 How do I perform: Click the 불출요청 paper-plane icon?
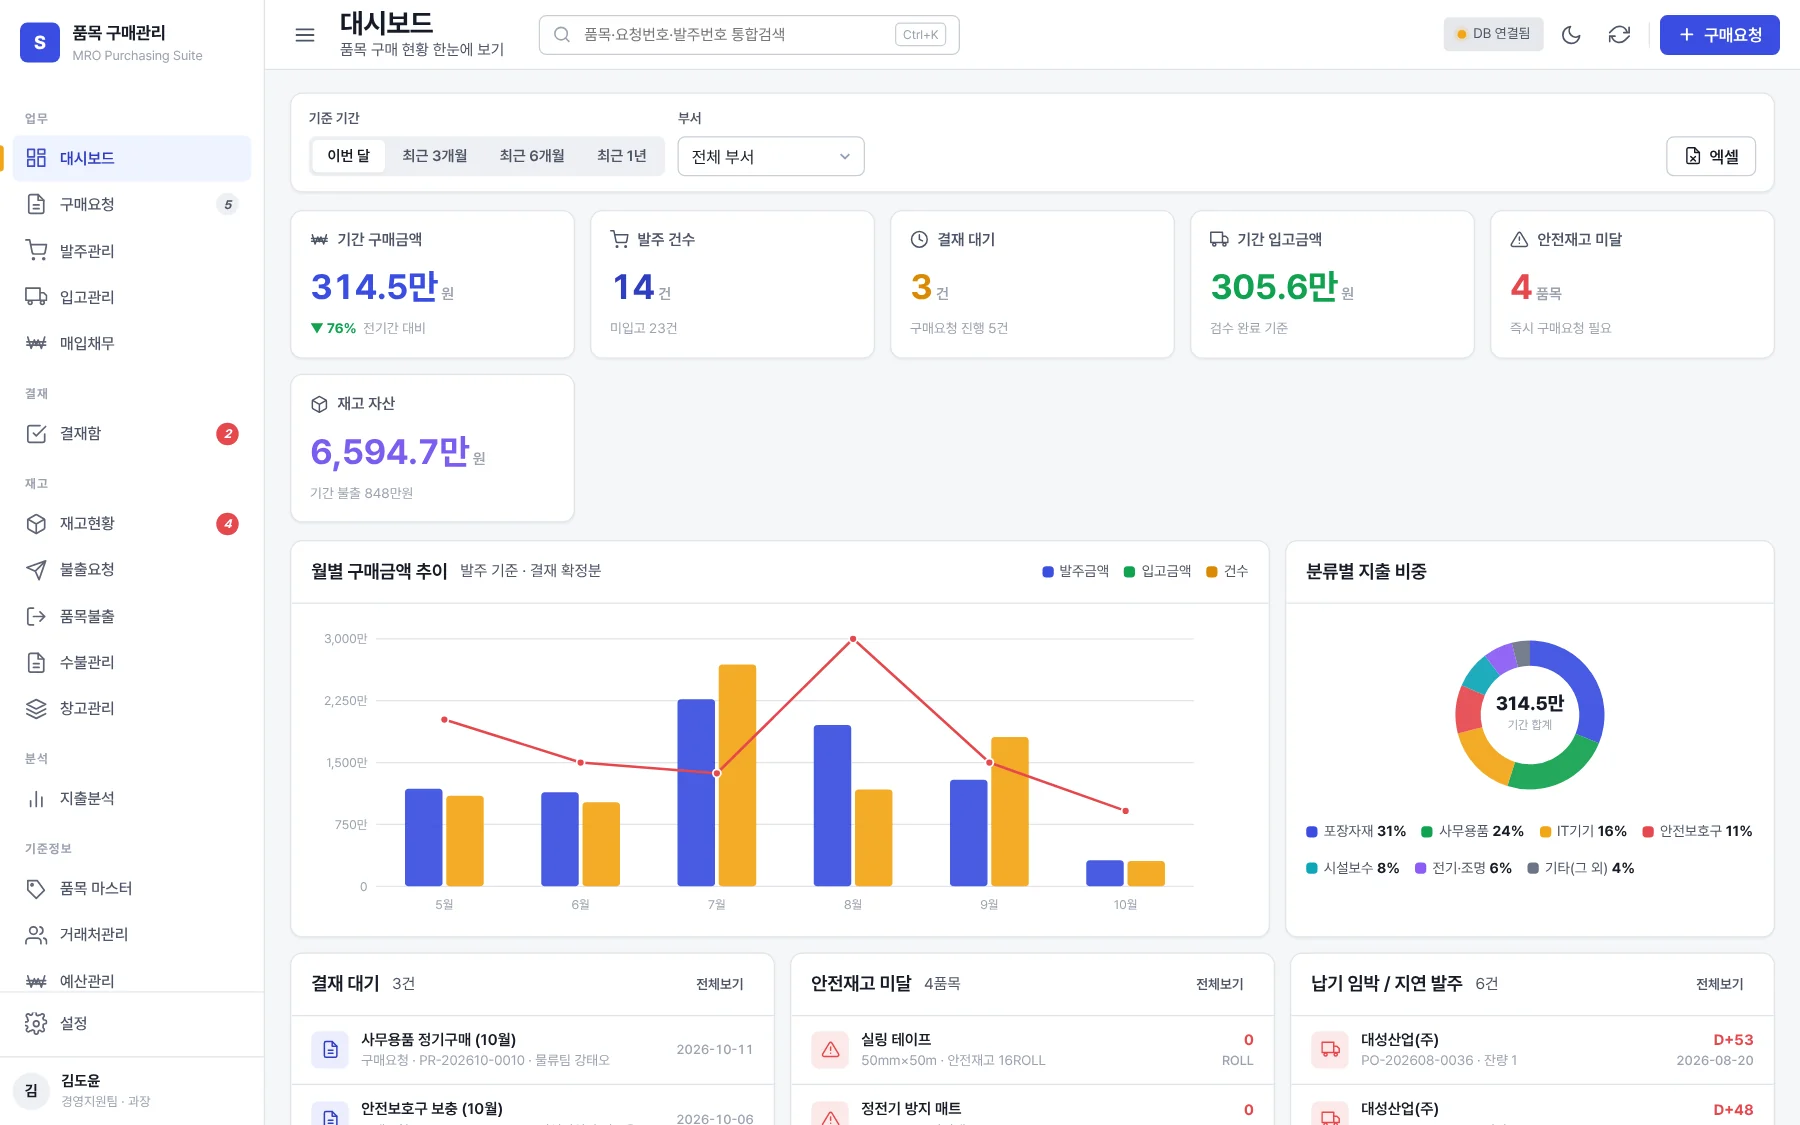coord(36,569)
